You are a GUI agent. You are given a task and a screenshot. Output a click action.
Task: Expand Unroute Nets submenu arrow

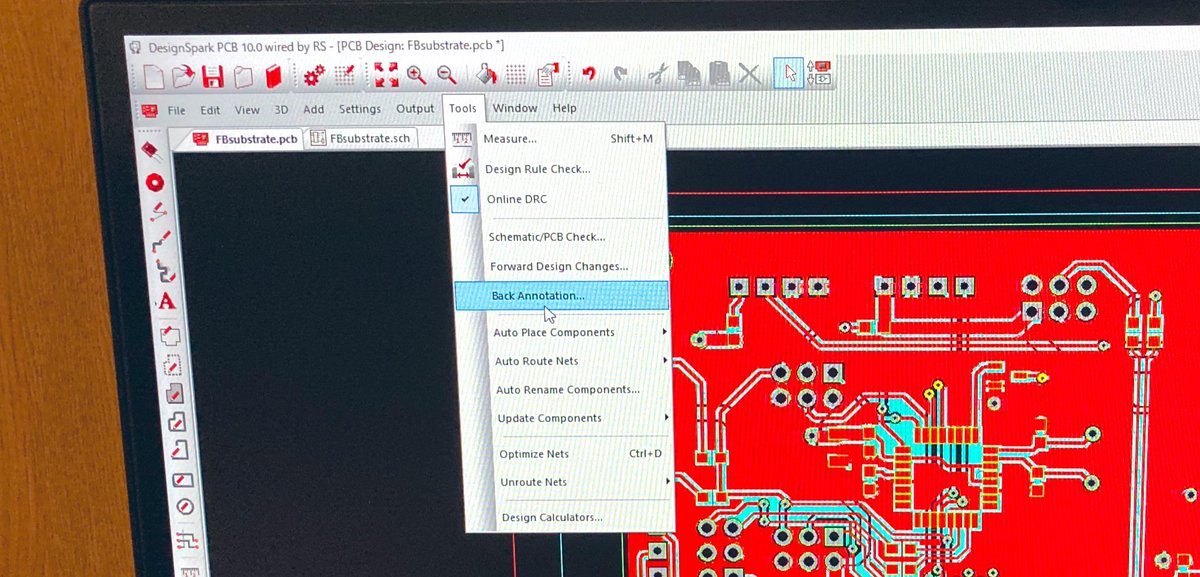pos(667,481)
